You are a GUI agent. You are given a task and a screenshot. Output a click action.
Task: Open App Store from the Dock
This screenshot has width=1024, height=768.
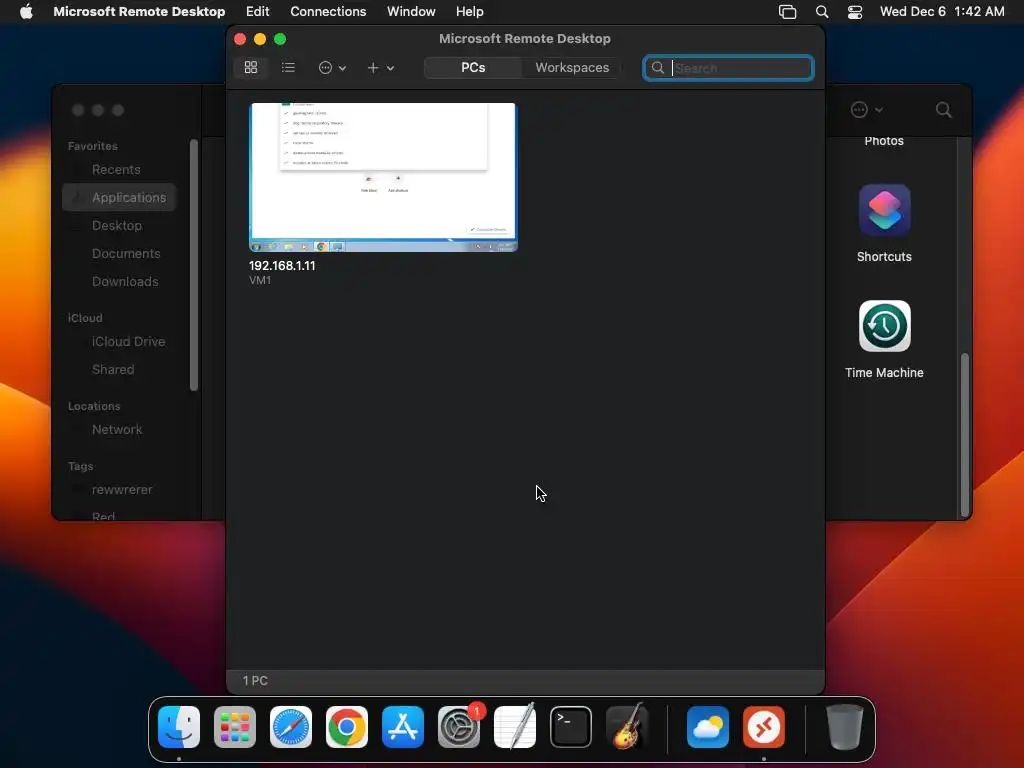tap(403, 727)
